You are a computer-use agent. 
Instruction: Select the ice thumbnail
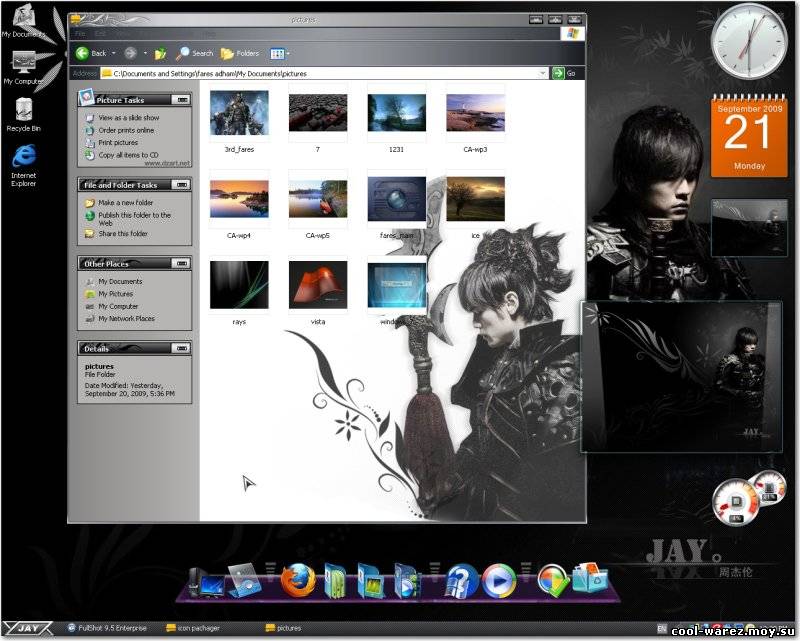tap(476, 199)
